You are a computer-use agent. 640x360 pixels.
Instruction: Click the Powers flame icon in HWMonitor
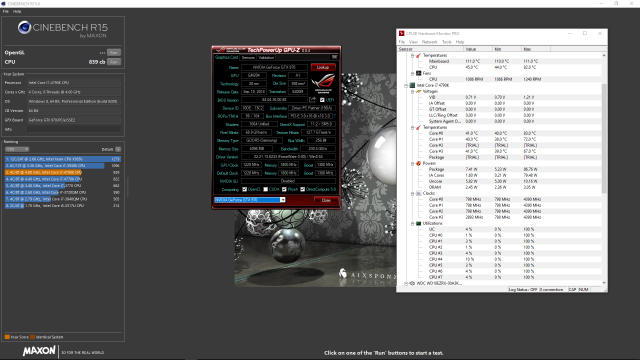[418, 163]
